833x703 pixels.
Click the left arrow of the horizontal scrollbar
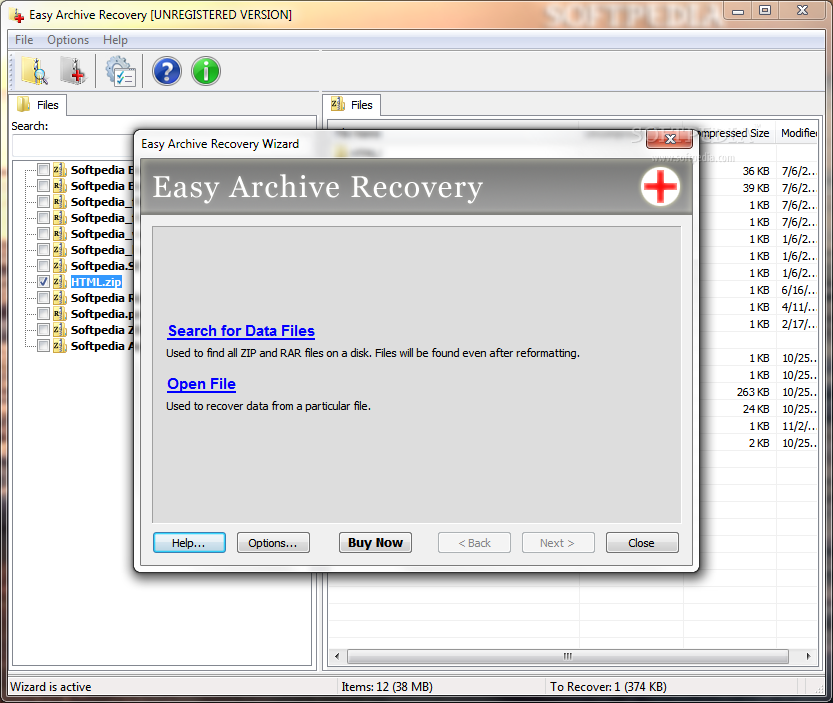[x=337, y=656]
